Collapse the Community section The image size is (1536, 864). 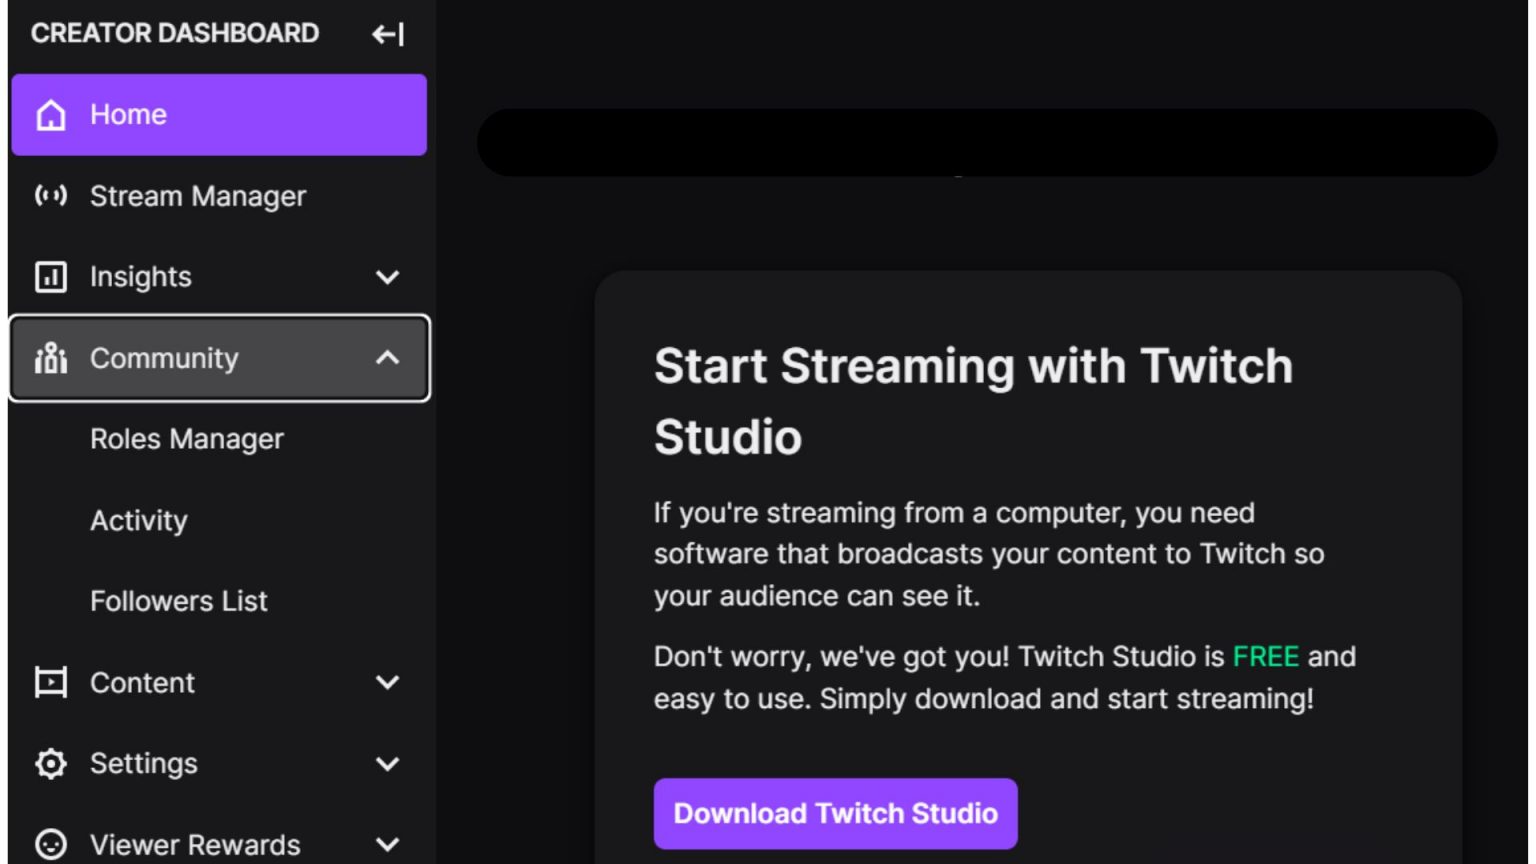tap(388, 358)
